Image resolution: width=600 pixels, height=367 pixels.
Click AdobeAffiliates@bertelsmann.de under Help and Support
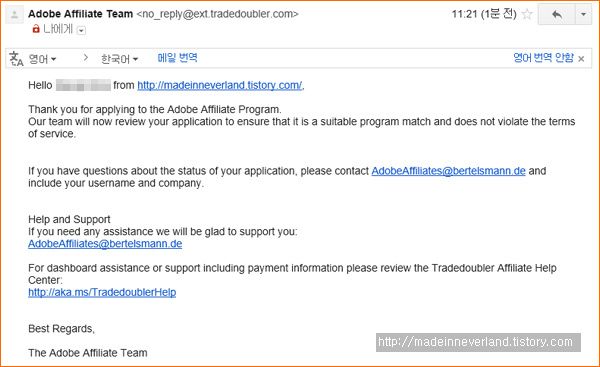[x=105, y=244]
